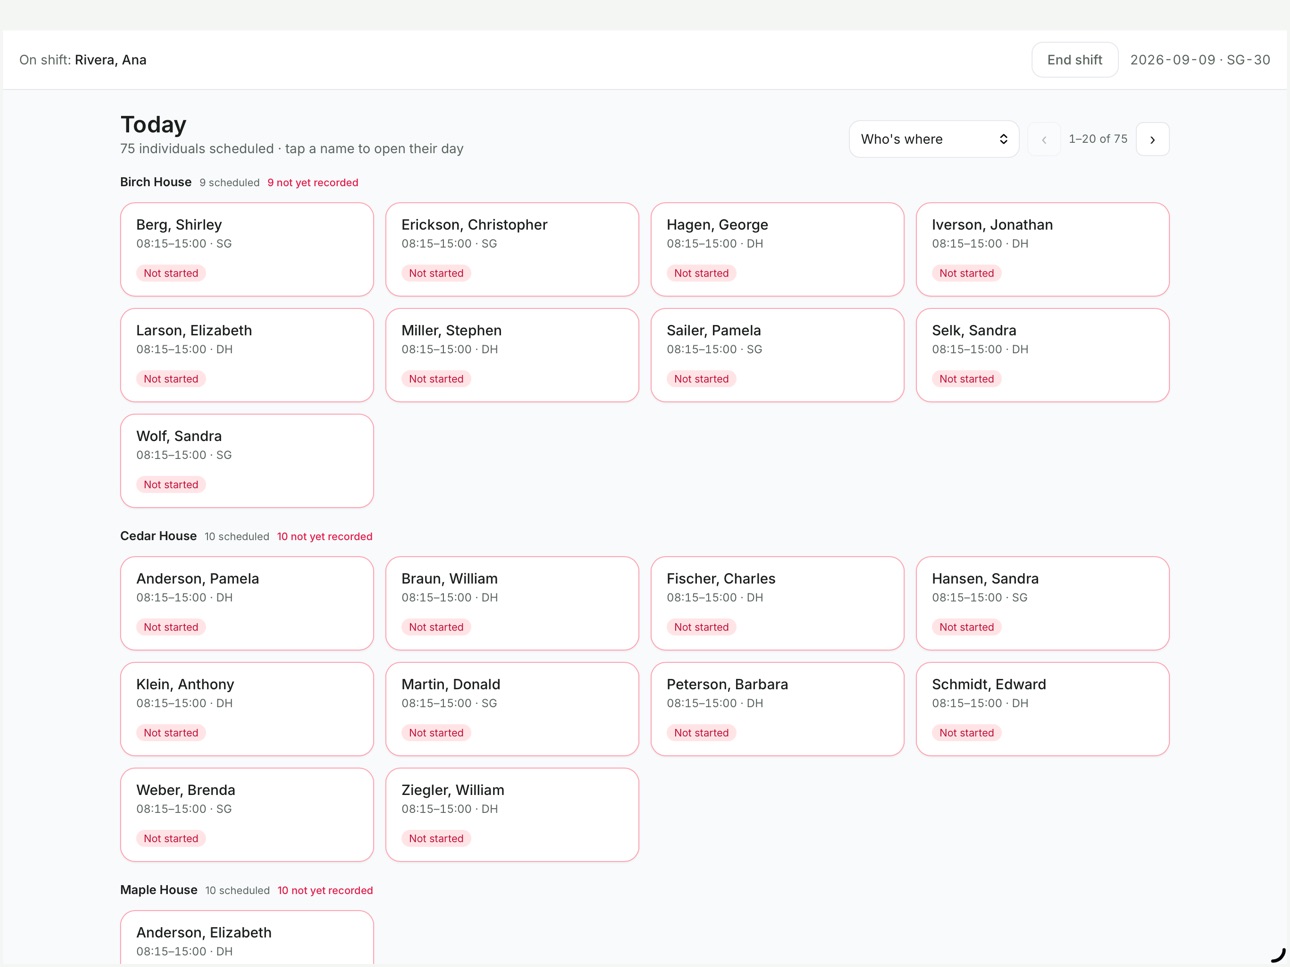1290x967 pixels.
Task: Open Miller, Stephen's day
Action: click(x=512, y=355)
